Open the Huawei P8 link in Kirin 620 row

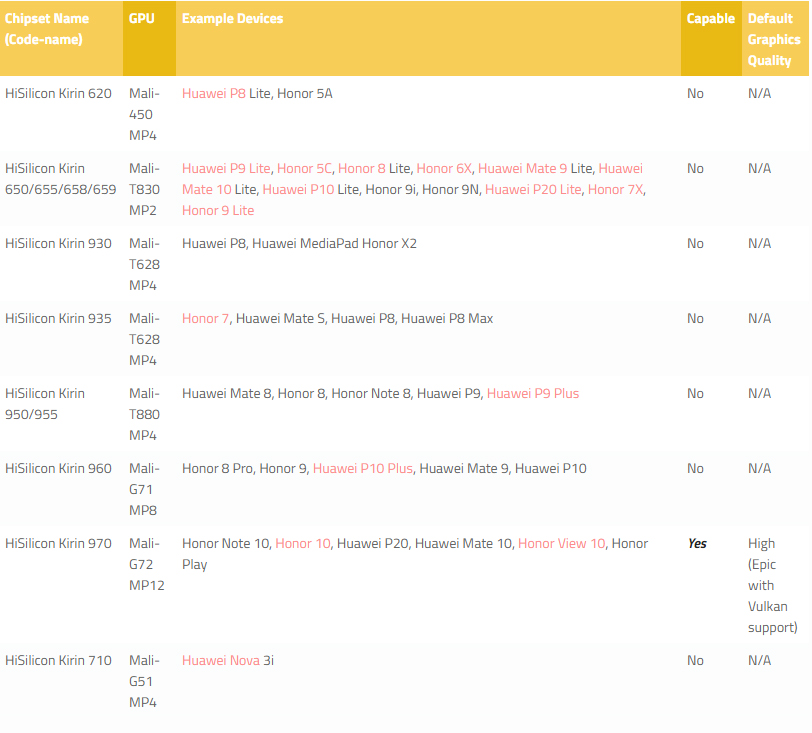pos(213,94)
